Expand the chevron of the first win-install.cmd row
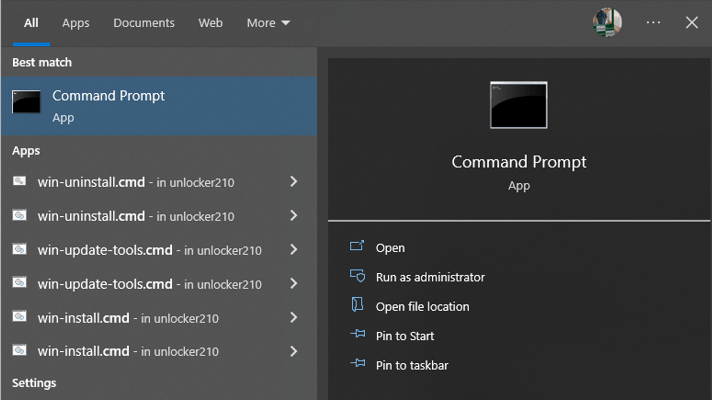This screenshot has width=712, height=400. pyautogui.click(x=294, y=317)
